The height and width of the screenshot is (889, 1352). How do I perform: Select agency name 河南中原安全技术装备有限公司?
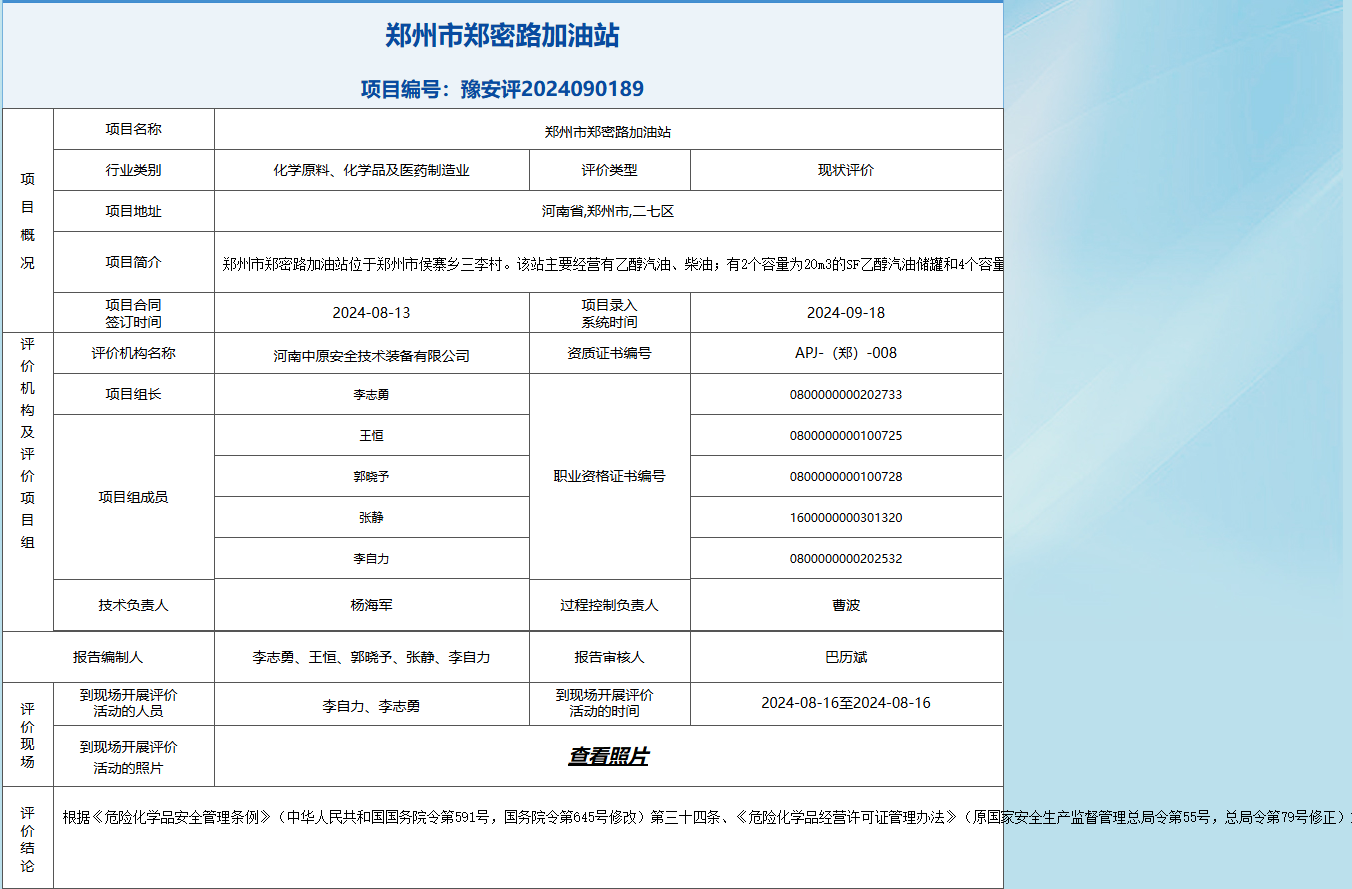point(371,356)
